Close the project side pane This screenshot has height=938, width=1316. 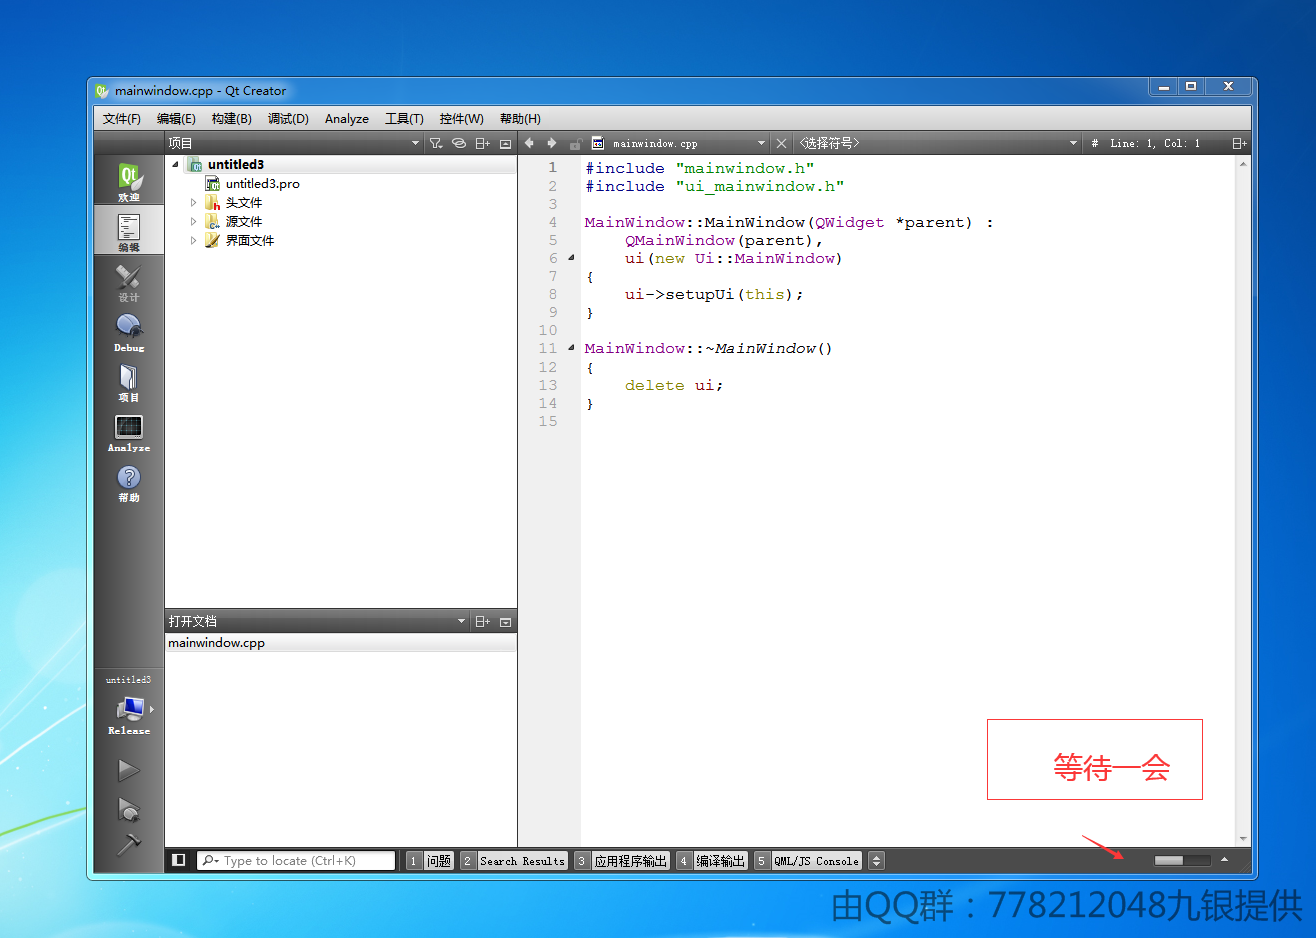[x=505, y=143]
